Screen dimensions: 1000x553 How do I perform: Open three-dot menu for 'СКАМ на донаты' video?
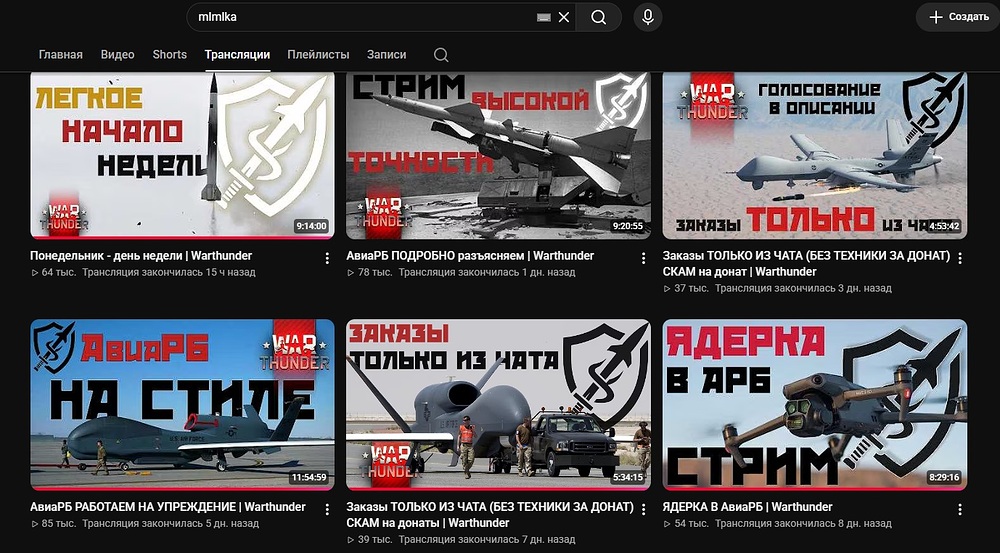(x=643, y=509)
